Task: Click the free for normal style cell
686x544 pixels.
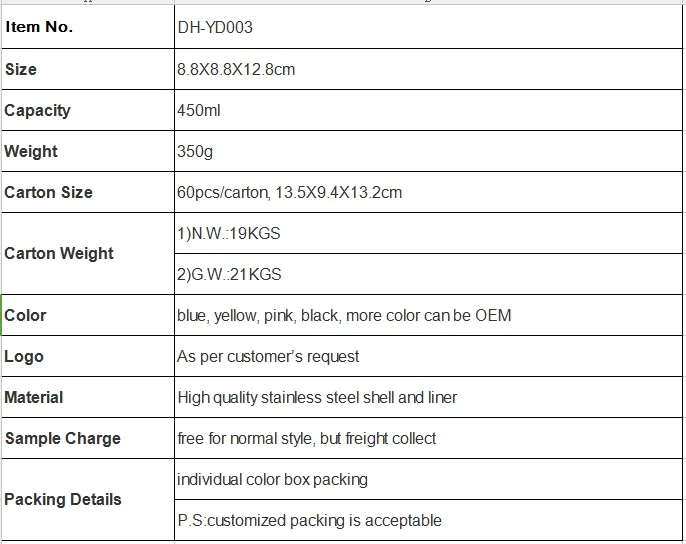Action: pyautogui.click(x=428, y=439)
